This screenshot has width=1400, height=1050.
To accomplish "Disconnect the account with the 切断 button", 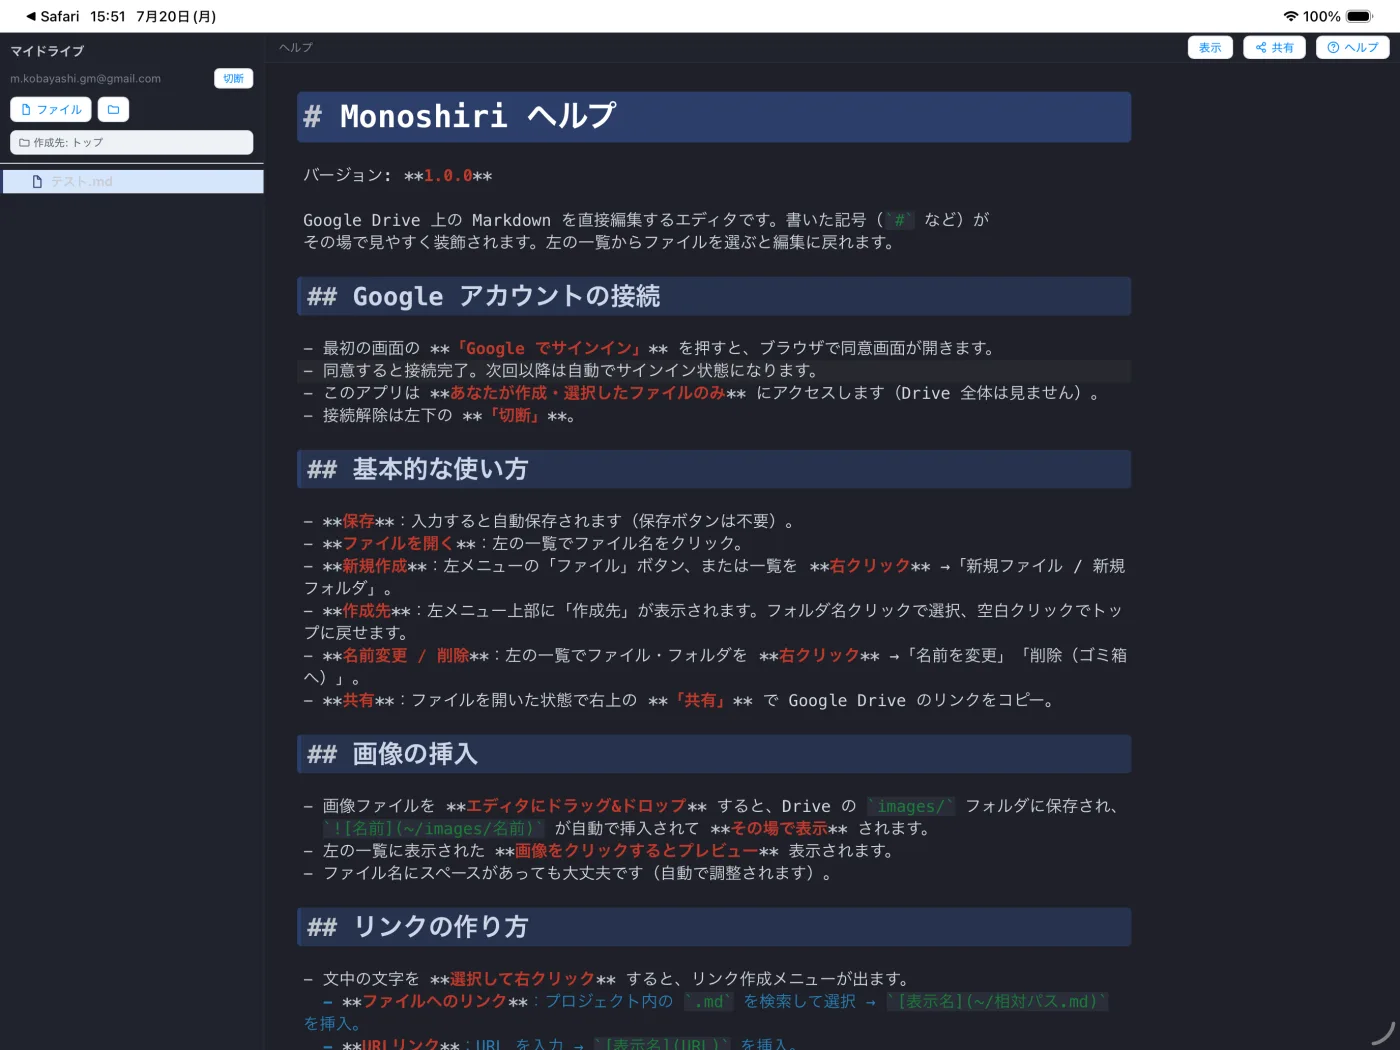I will (x=234, y=78).
